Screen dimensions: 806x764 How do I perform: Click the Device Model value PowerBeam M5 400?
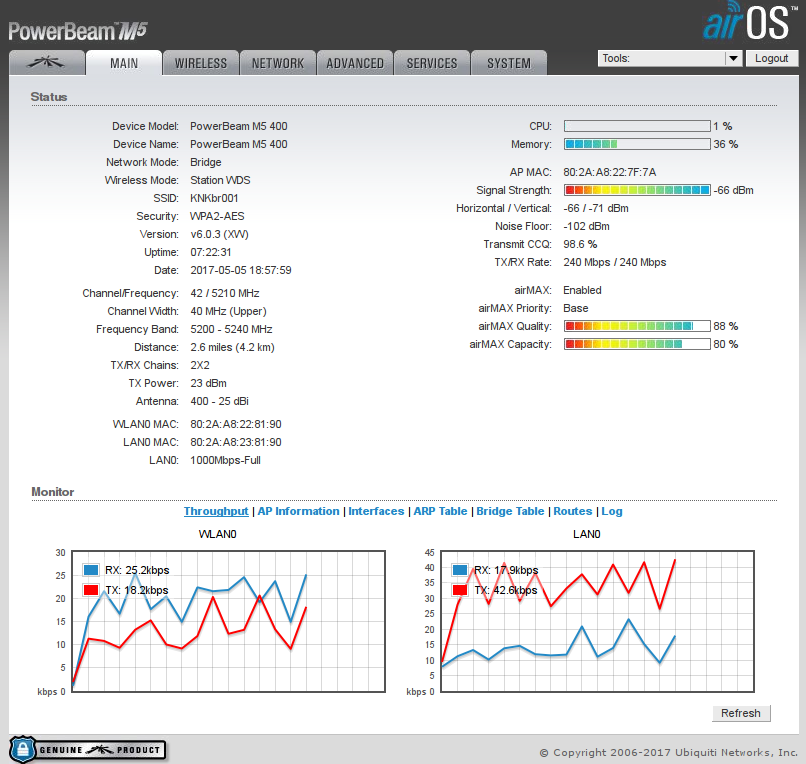coord(239,126)
